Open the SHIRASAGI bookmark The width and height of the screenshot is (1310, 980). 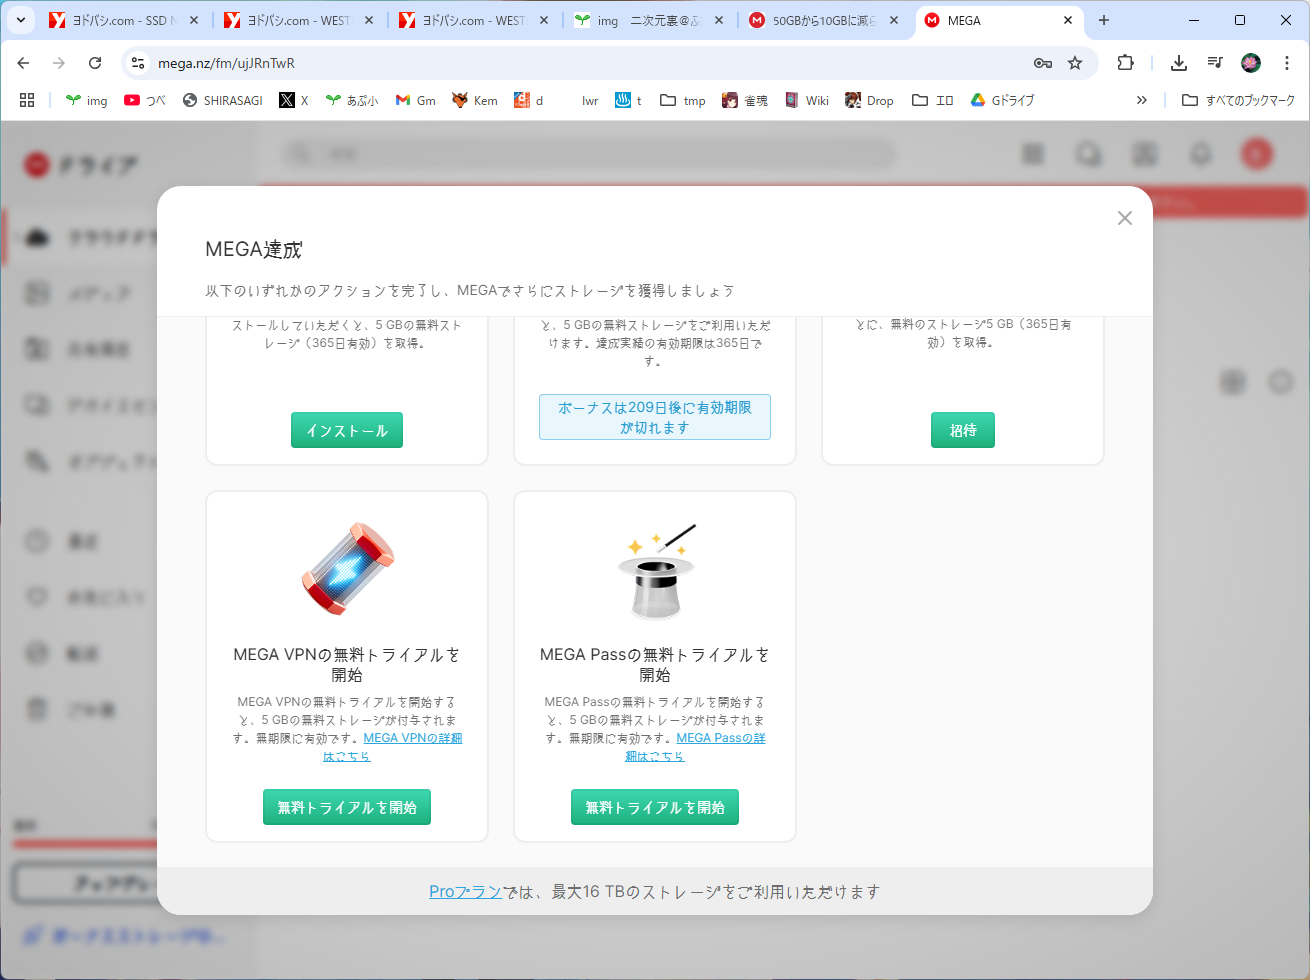(223, 100)
